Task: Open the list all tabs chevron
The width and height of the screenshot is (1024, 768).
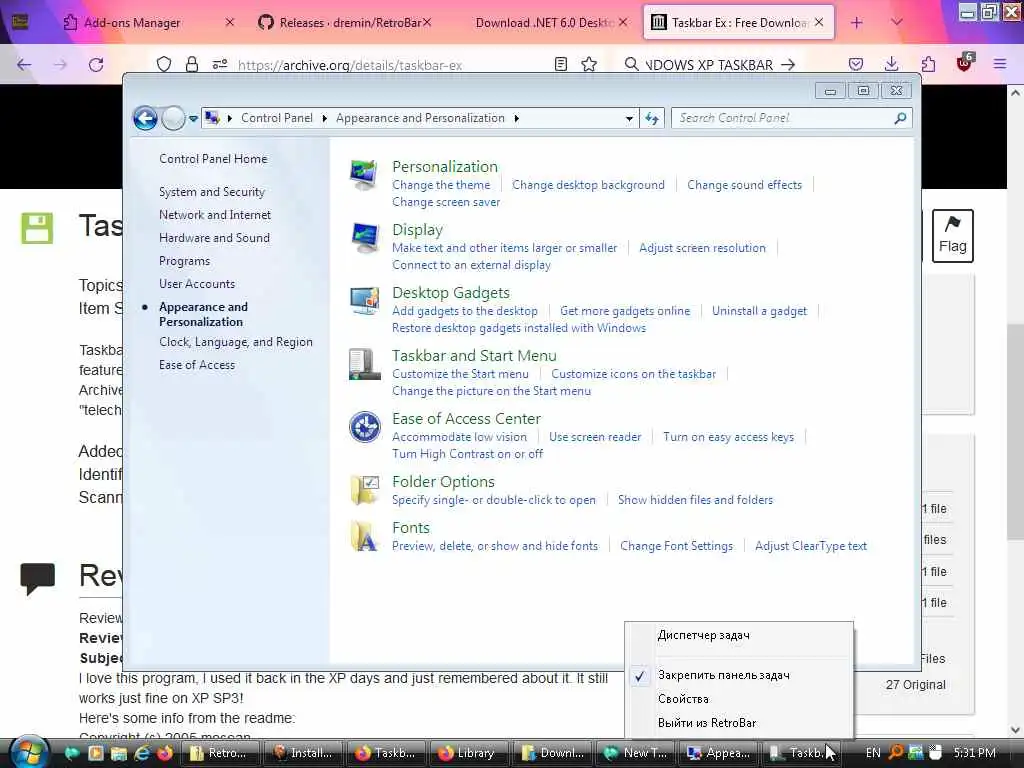Action: coord(897,22)
